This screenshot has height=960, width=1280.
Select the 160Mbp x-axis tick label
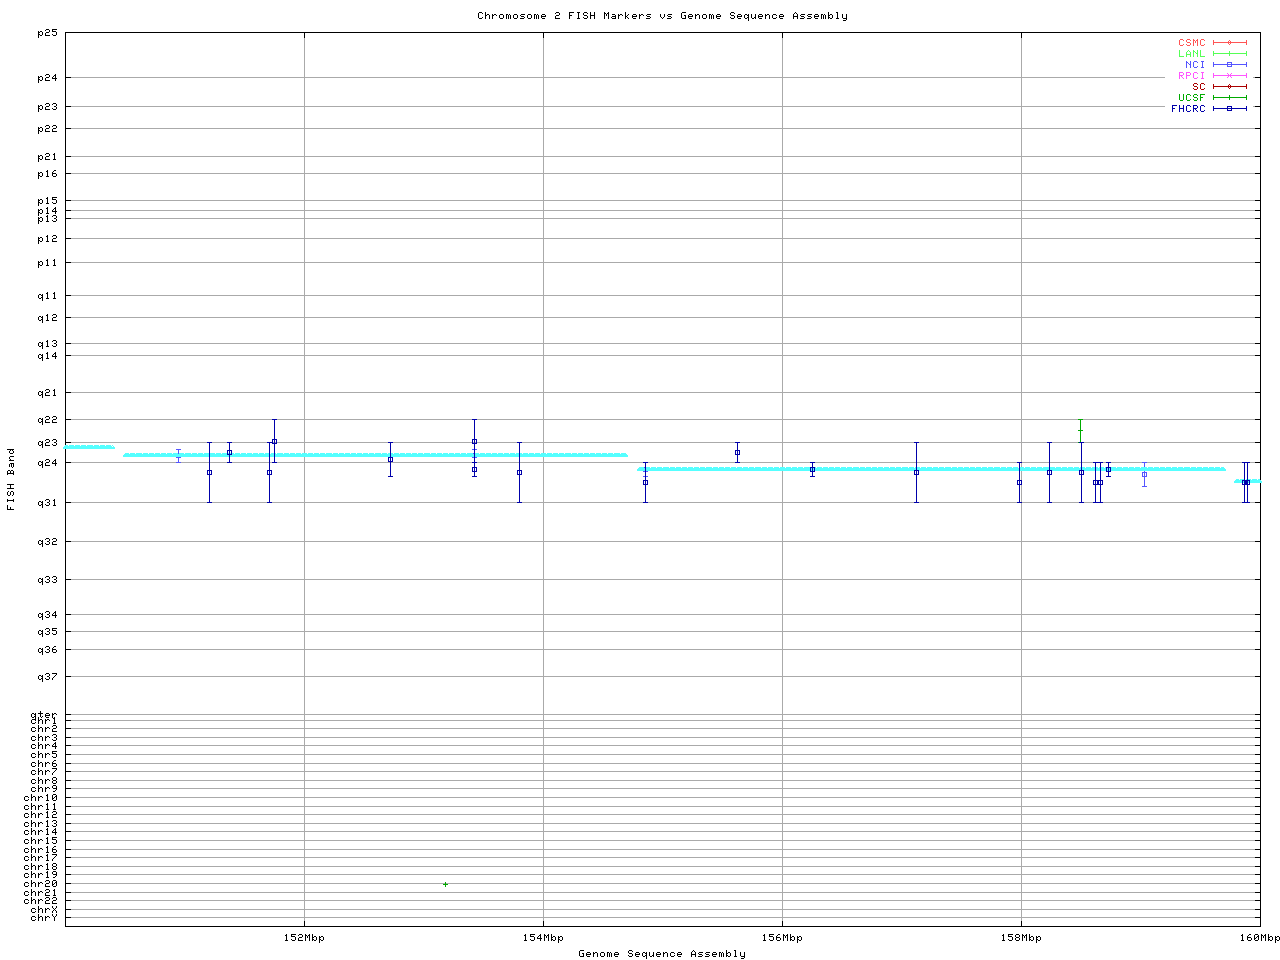1259,938
